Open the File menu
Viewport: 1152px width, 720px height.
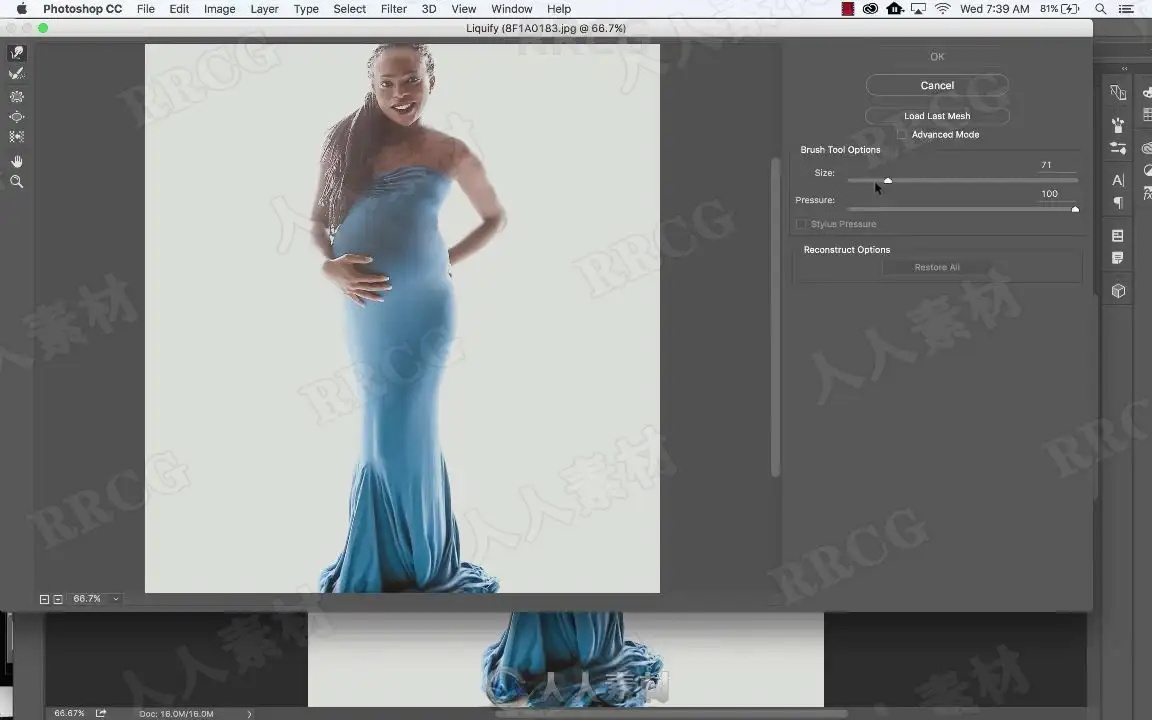pyautogui.click(x=145, y=9)
